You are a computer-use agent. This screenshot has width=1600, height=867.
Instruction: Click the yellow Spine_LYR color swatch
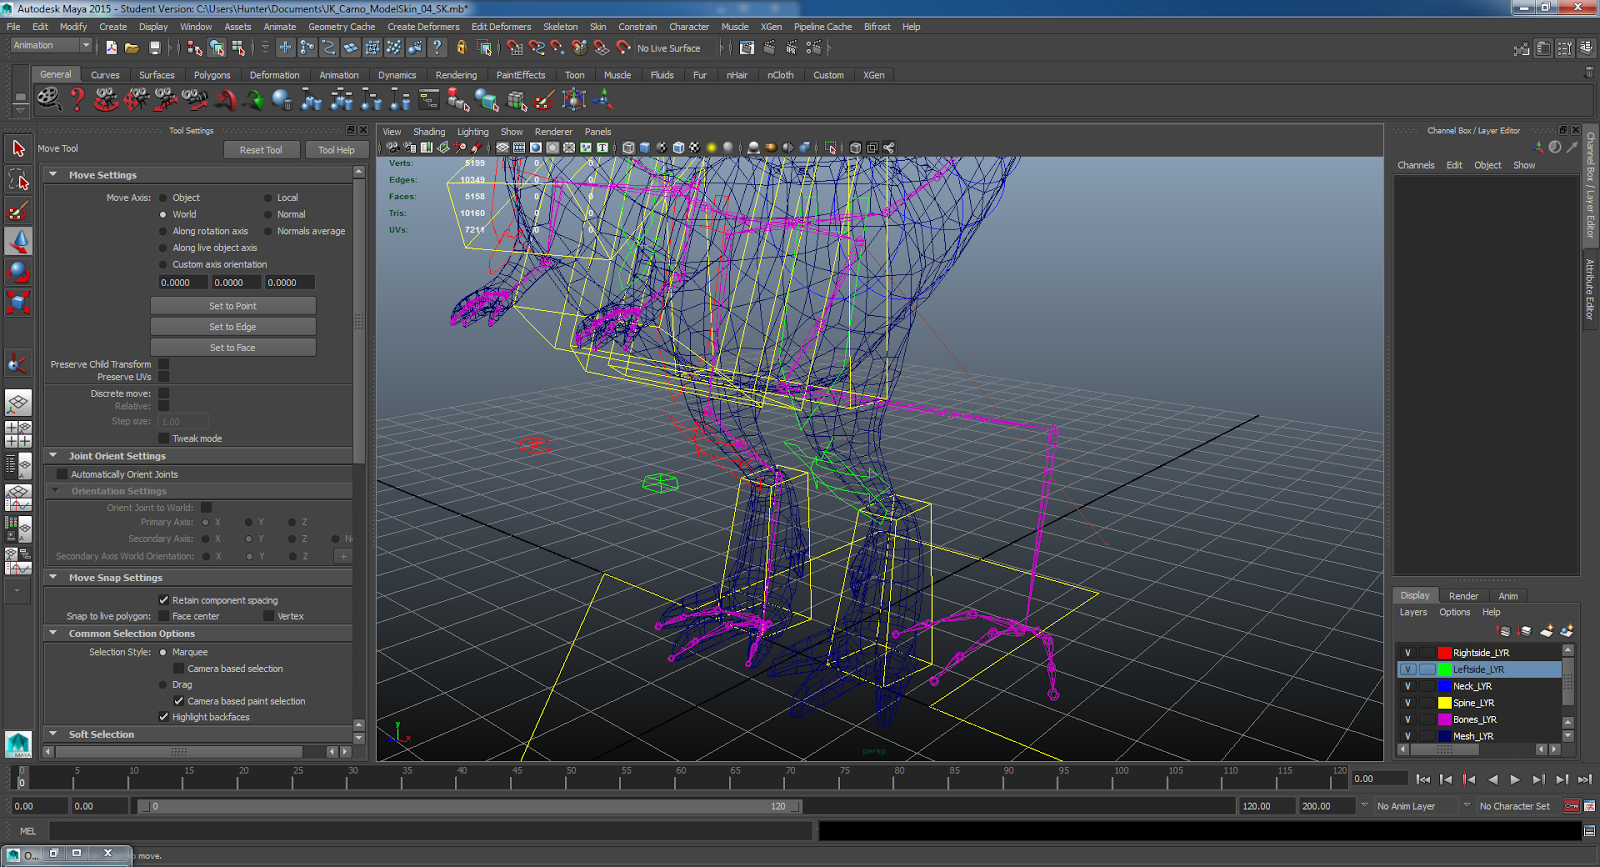click(x=1444, y=703)
